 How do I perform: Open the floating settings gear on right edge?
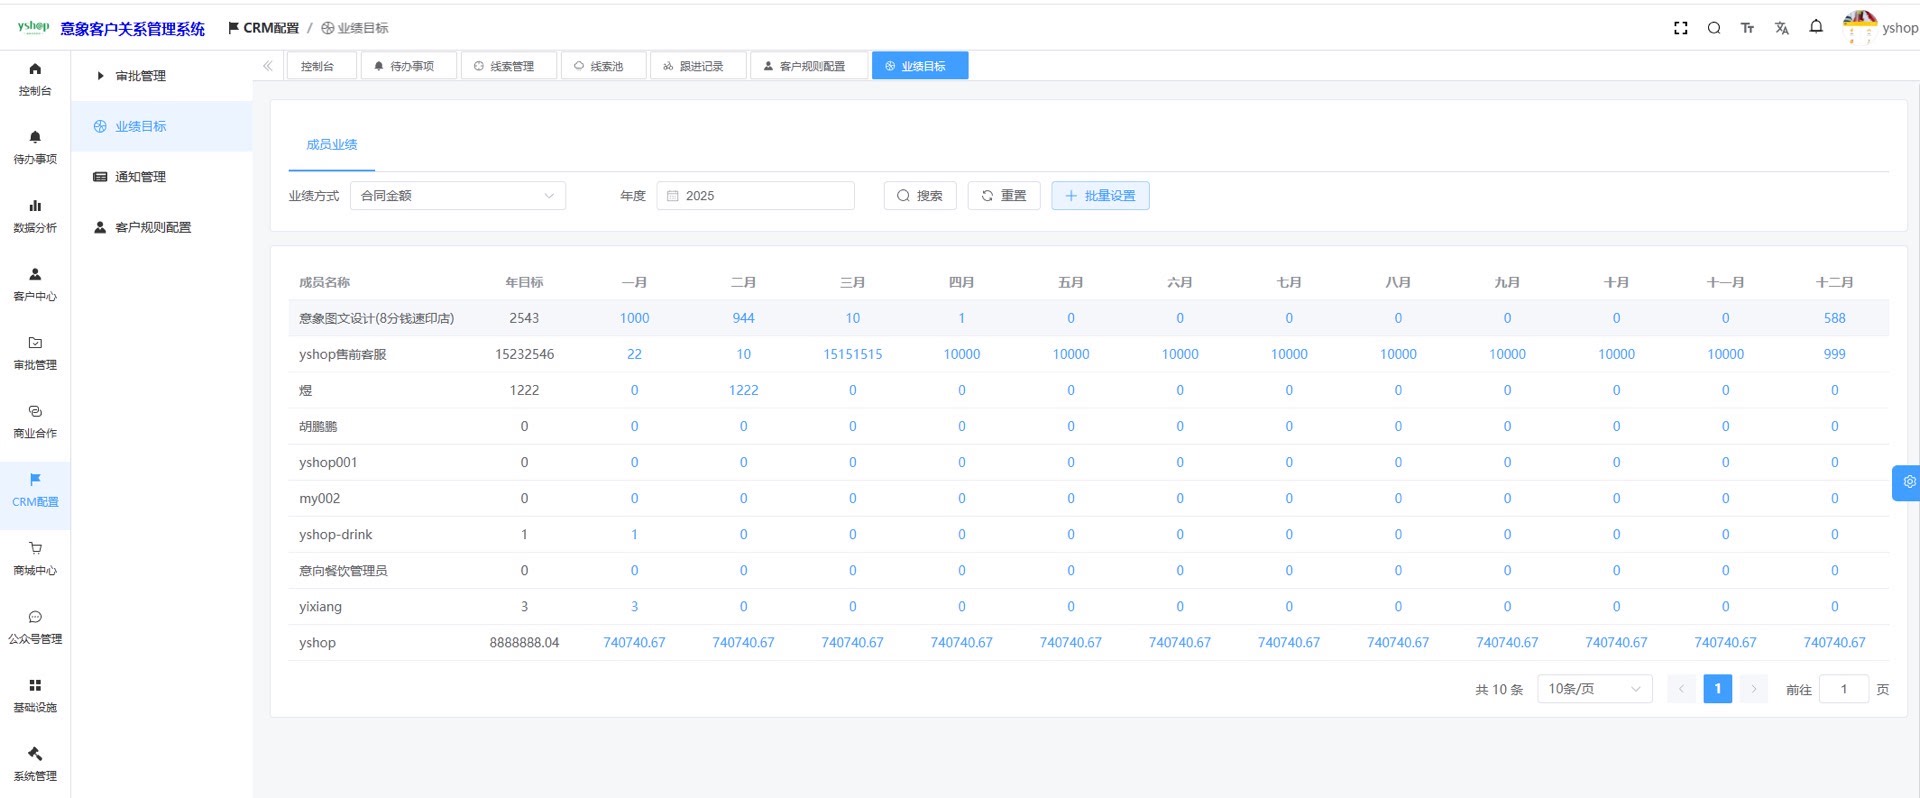point(1908,482)
